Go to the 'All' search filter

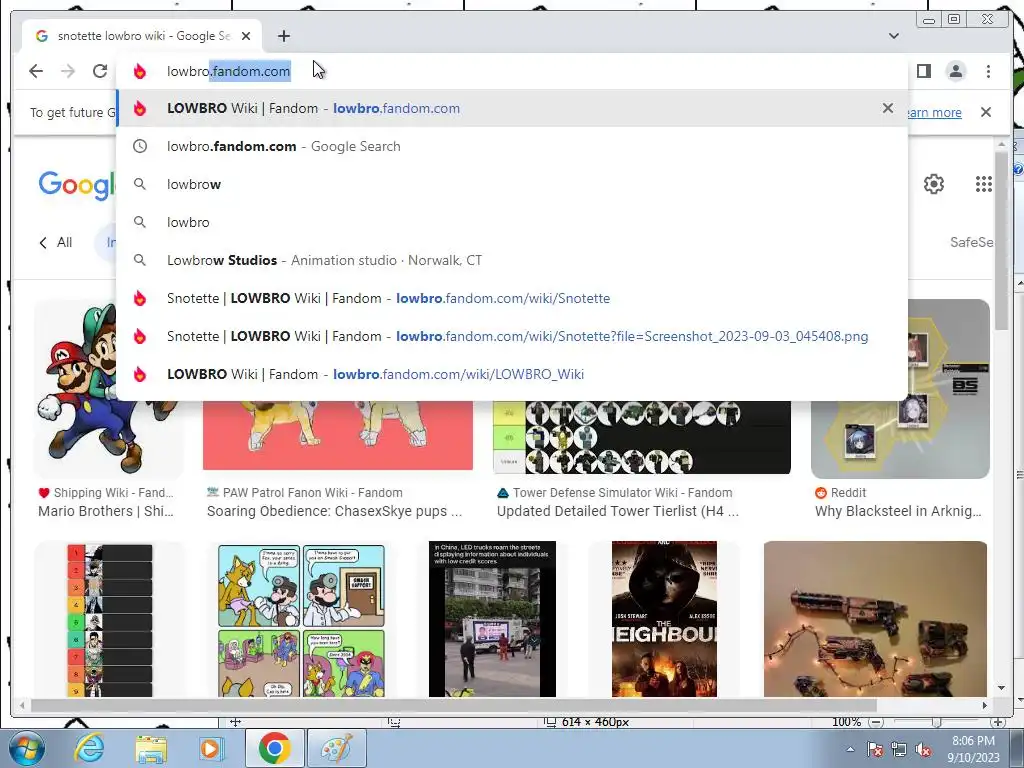click(56, 242)
